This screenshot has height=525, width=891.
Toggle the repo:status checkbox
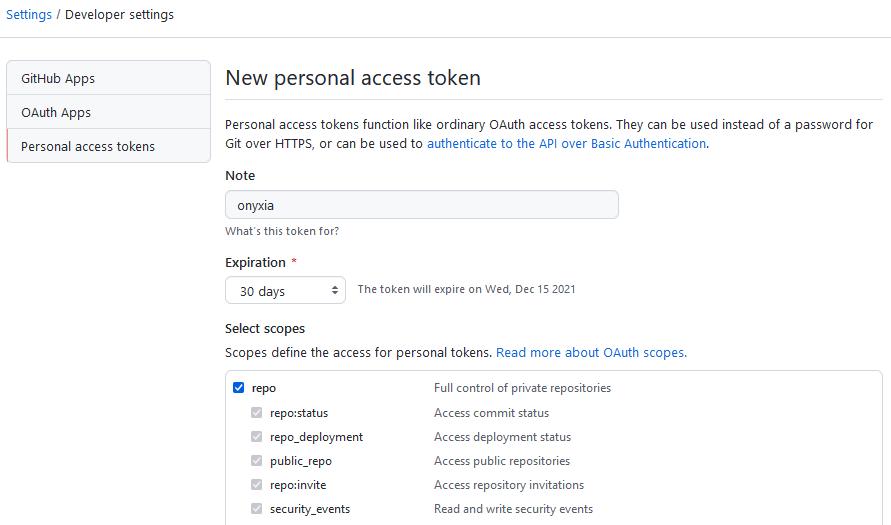coord(256,413)
